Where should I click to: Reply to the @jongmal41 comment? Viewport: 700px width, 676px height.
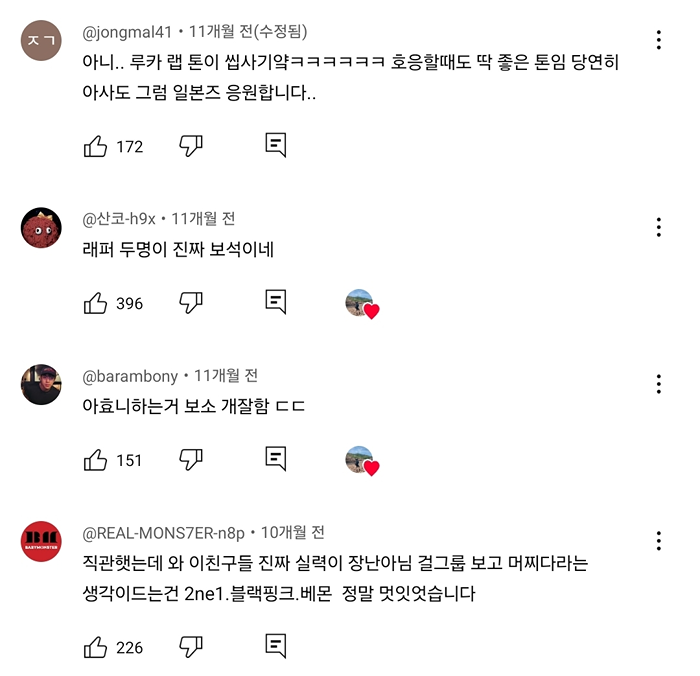coord(275,145)
